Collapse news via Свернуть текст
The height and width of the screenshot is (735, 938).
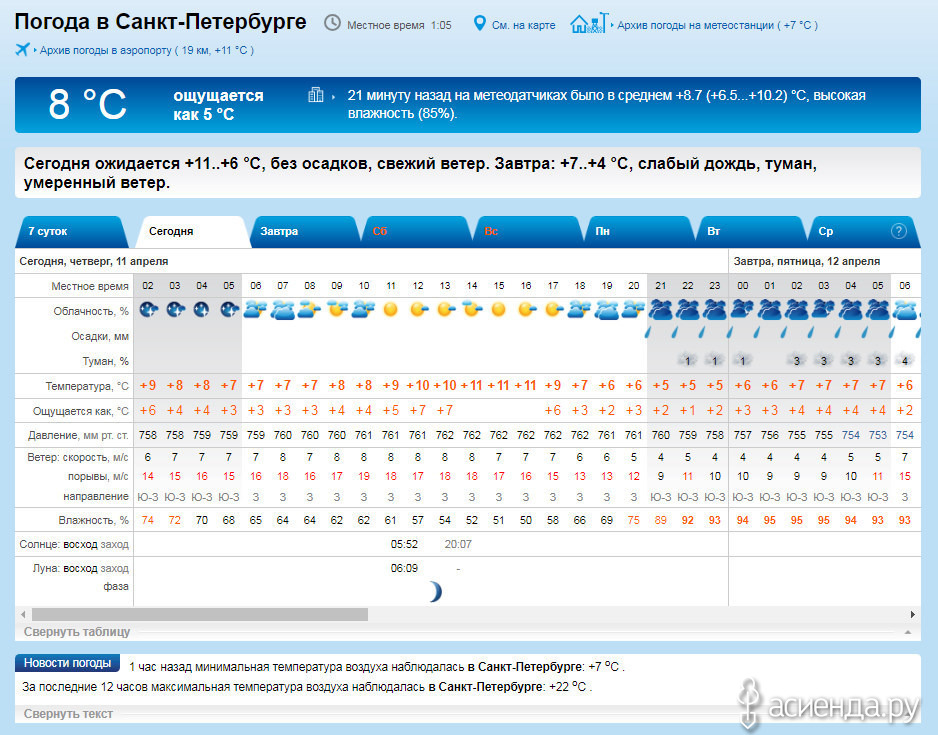[68, 714]
